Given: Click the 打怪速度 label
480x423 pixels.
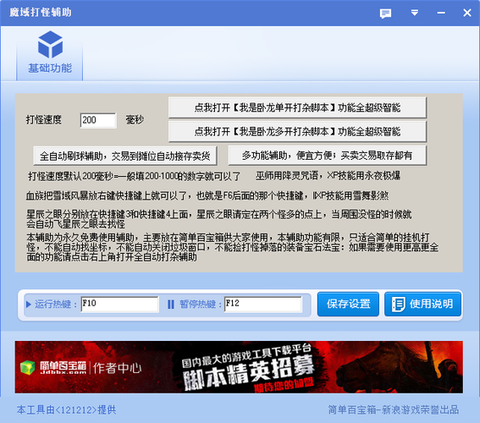Looking at the screenshot, I should click(x=44, y=120).
